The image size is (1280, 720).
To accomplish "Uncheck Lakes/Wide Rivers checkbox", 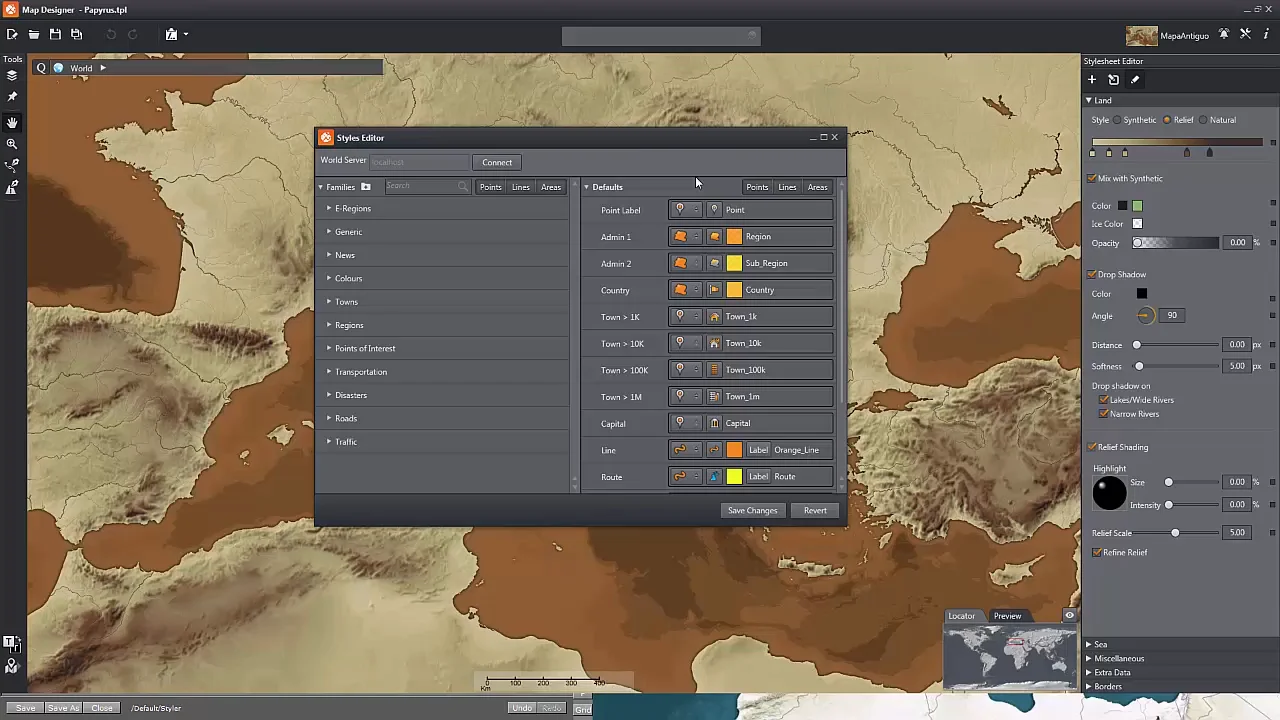I will pyautogui.click(x=1104, y=400).
